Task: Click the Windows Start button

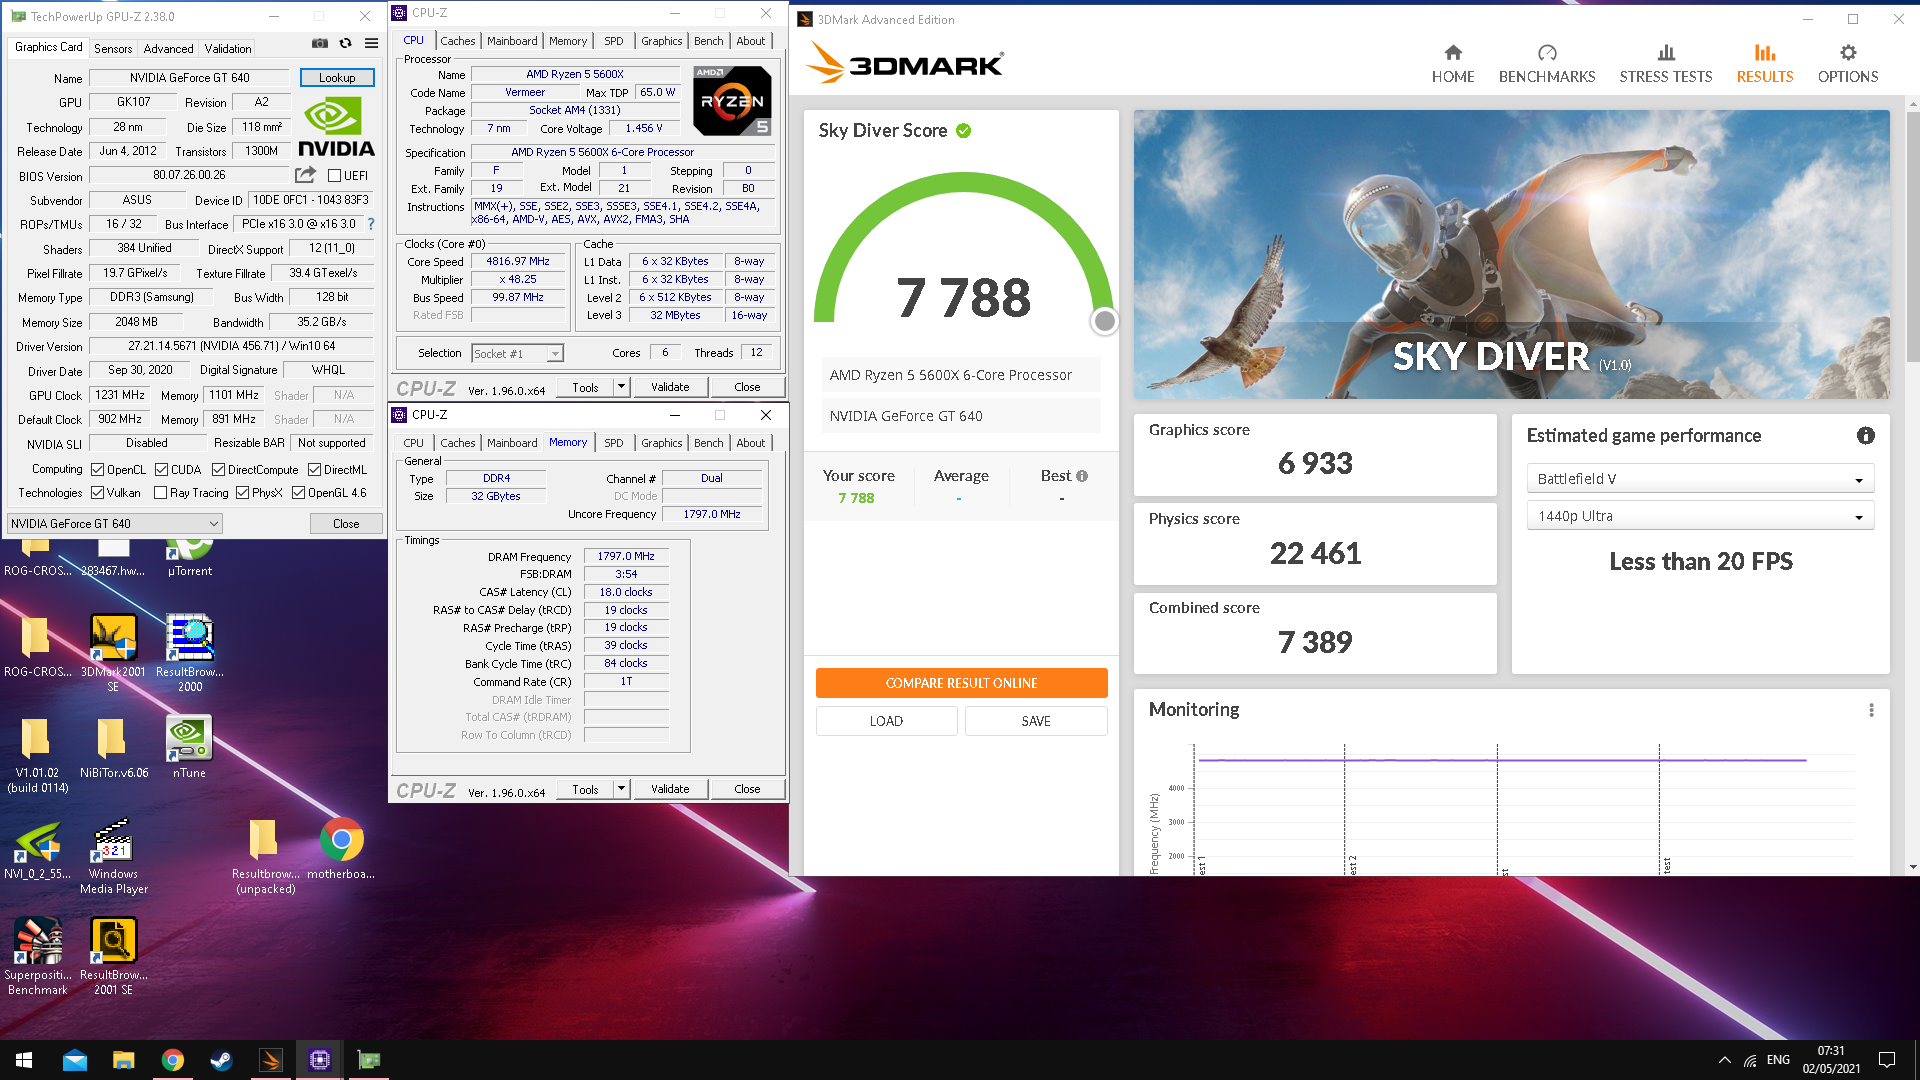Action: (24, 1060)
